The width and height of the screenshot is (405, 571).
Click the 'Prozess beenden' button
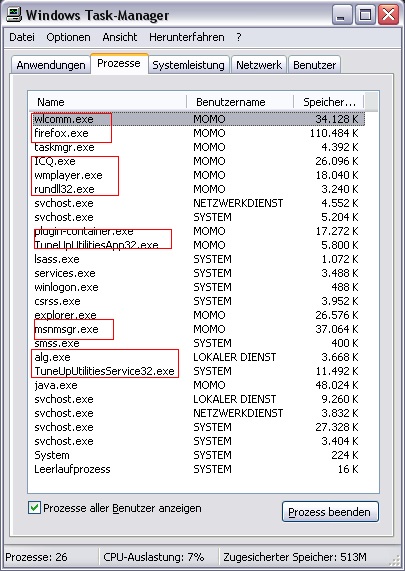[330, 512]
